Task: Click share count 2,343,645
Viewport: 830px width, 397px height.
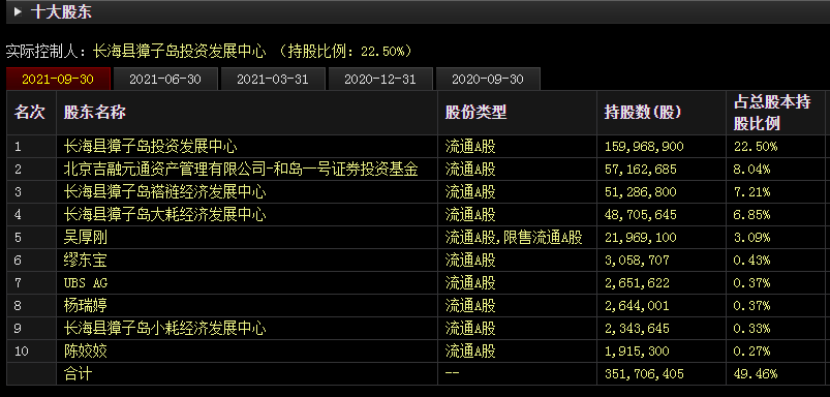Action: 637,329
